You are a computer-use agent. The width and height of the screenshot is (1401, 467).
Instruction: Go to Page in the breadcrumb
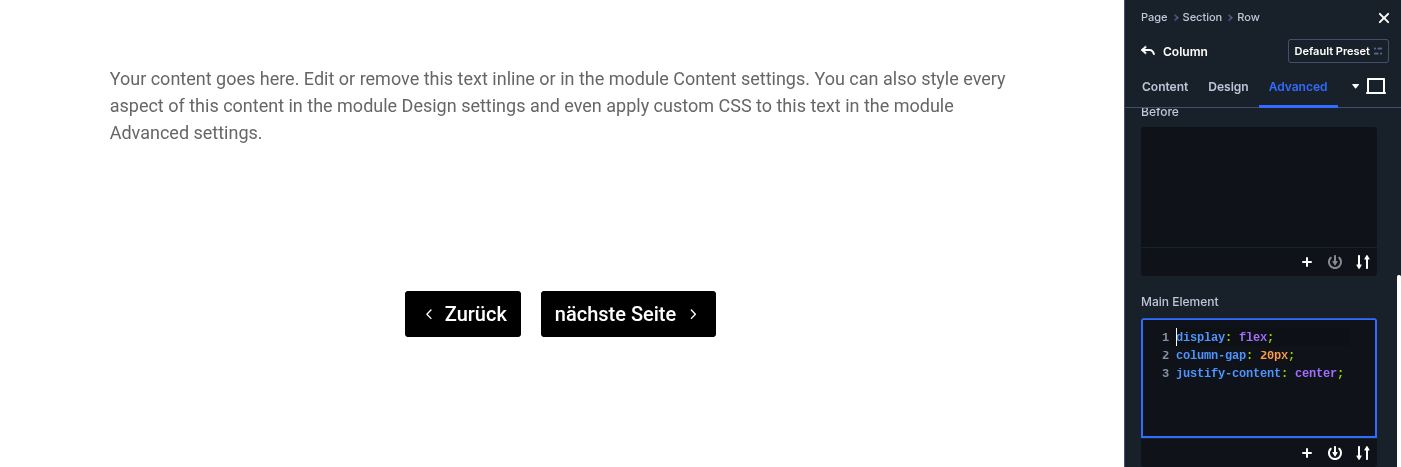point(1154,17)
